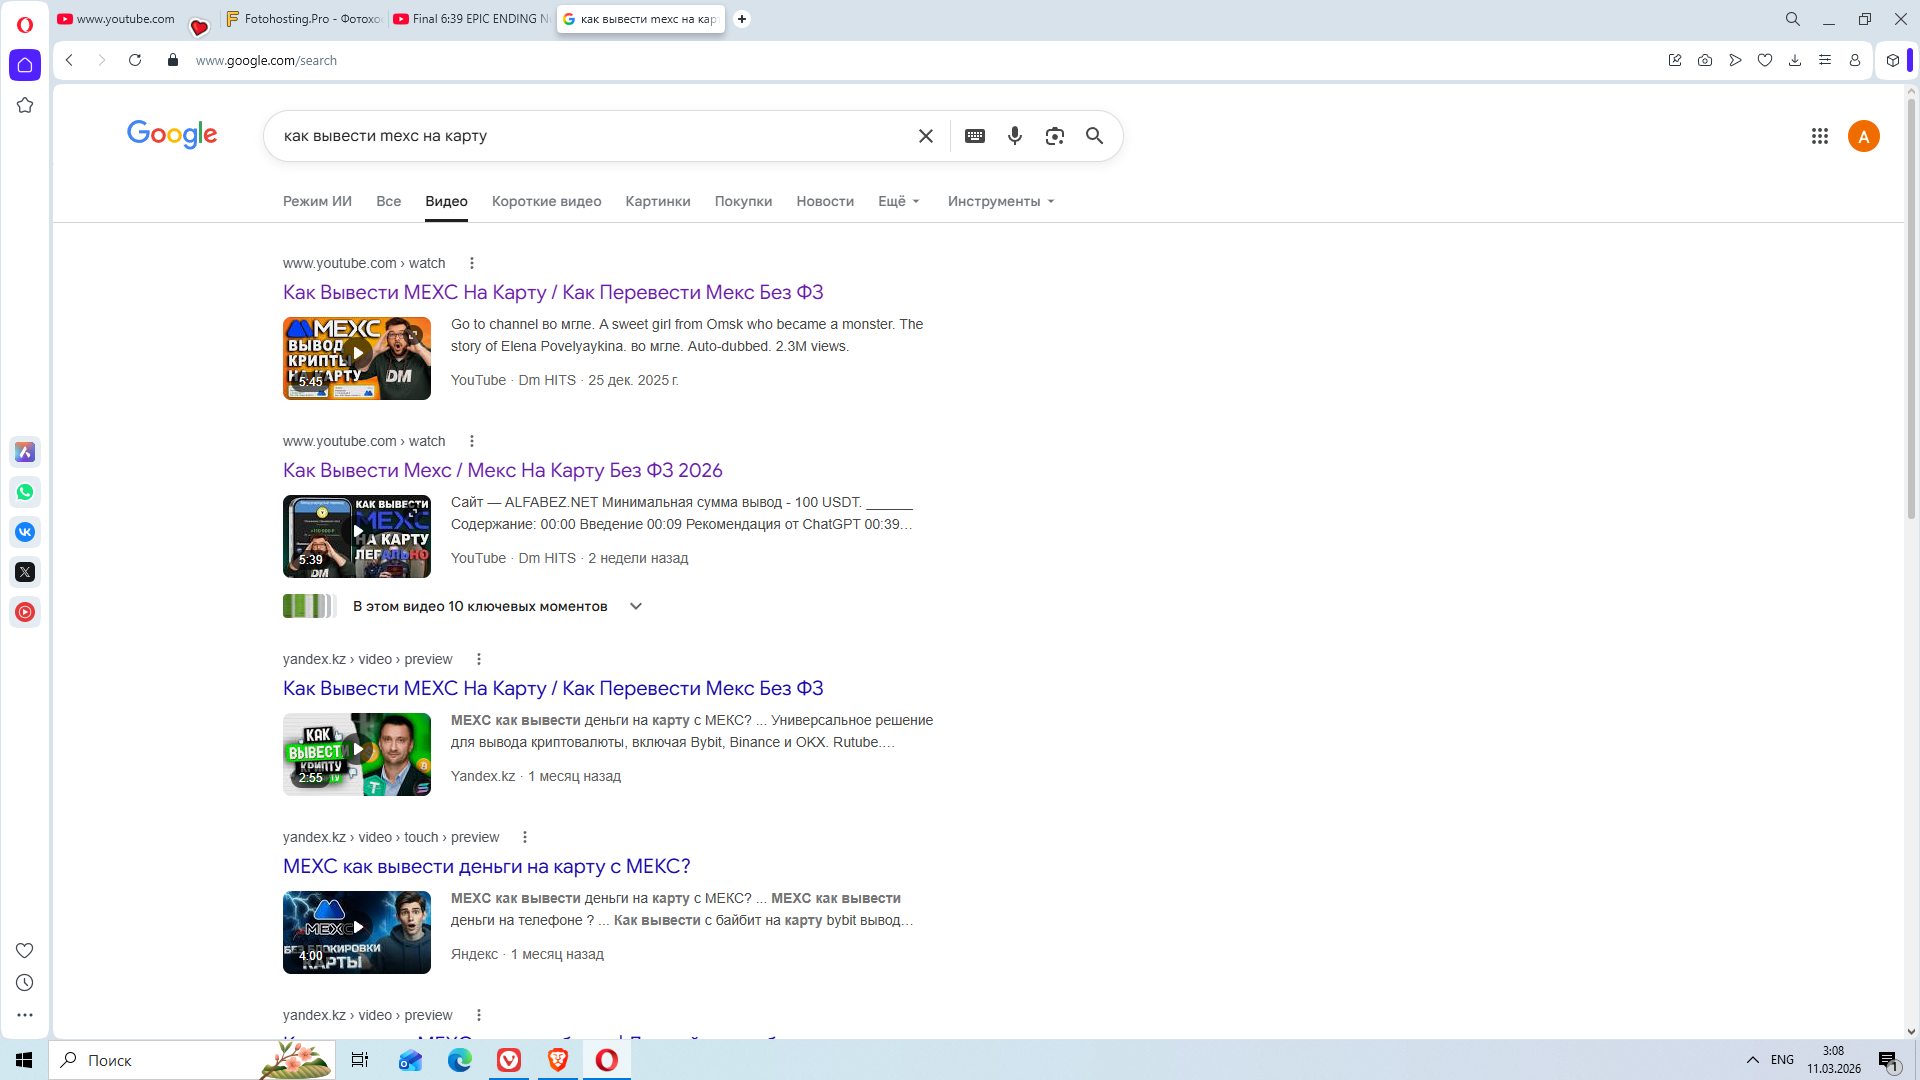
Task: Open Opera snapshot camera icon
Action: point(1705,60)
